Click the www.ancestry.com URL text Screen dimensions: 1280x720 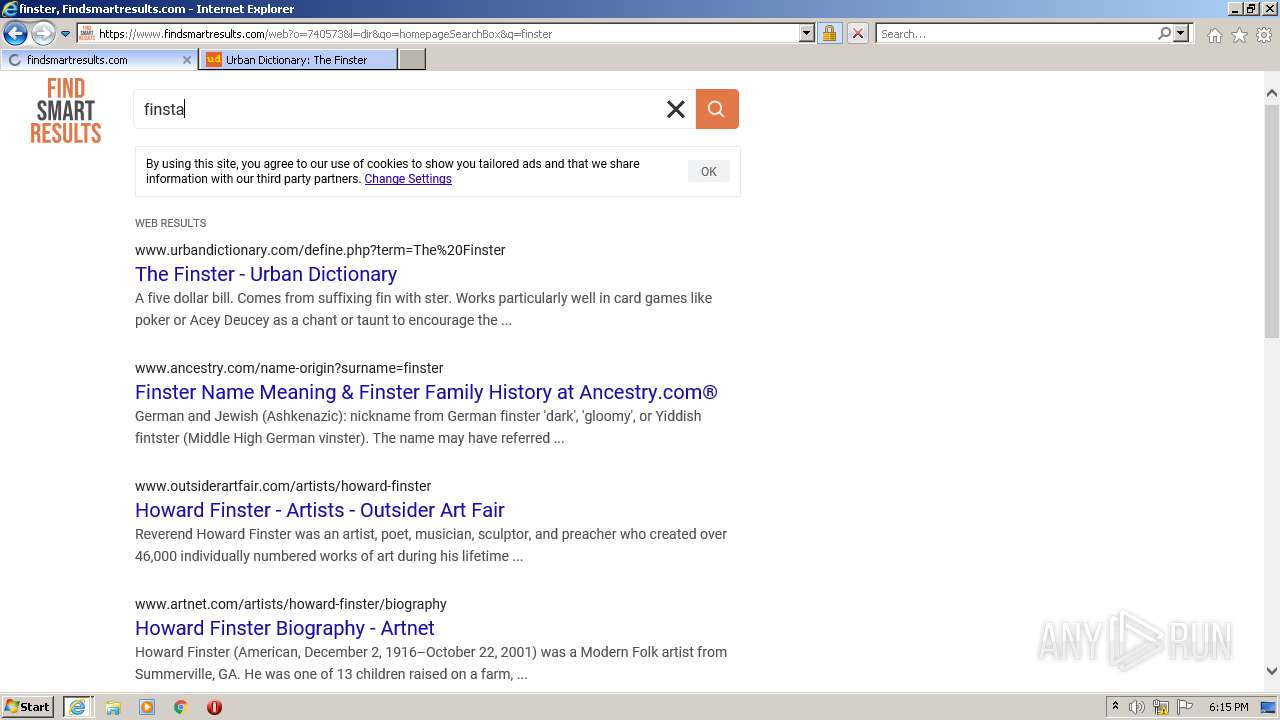[289, 368]
